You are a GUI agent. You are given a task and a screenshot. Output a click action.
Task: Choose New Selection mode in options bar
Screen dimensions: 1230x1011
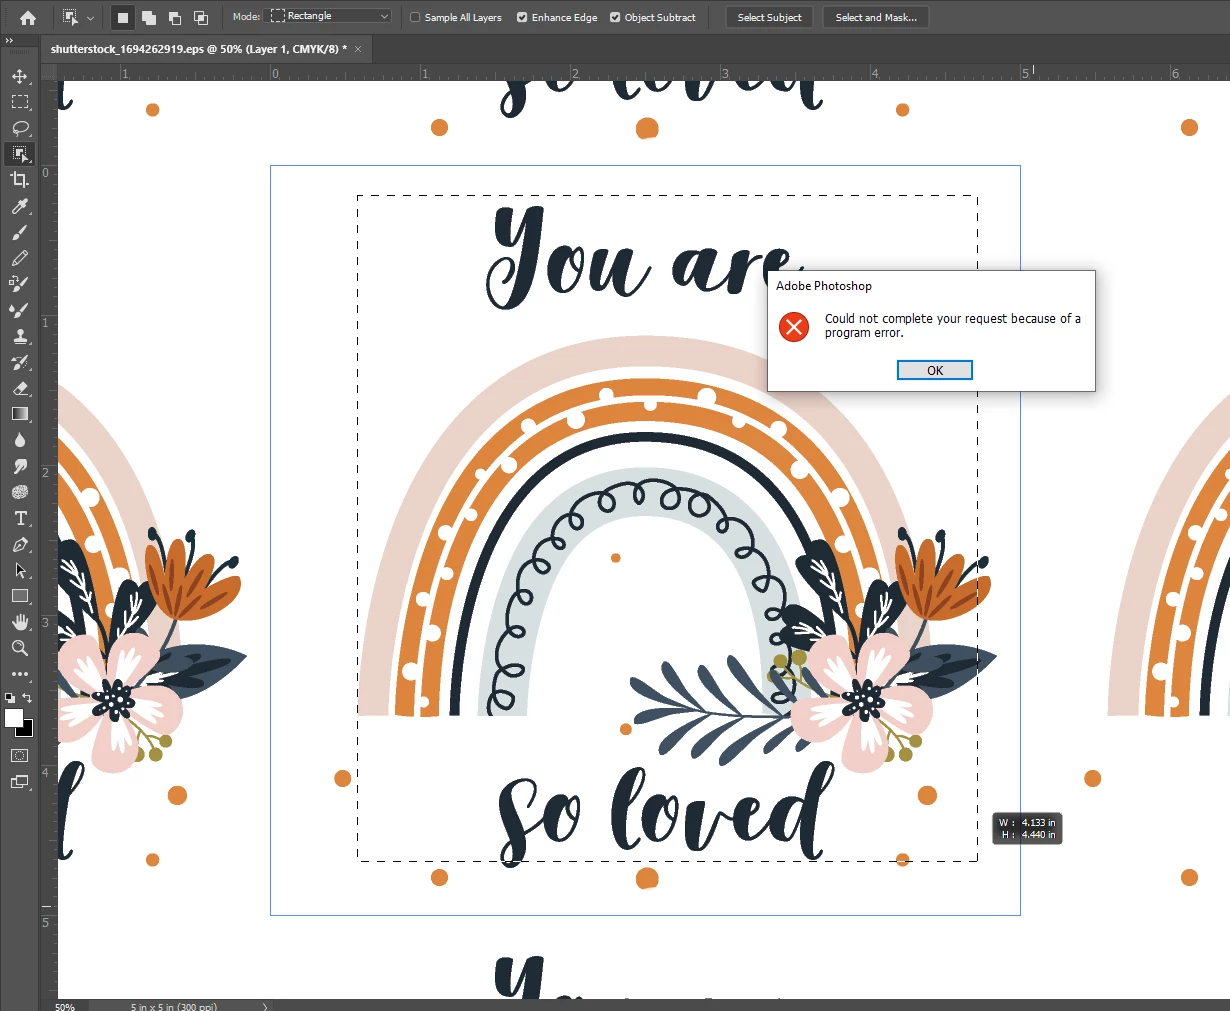[123, 17]
